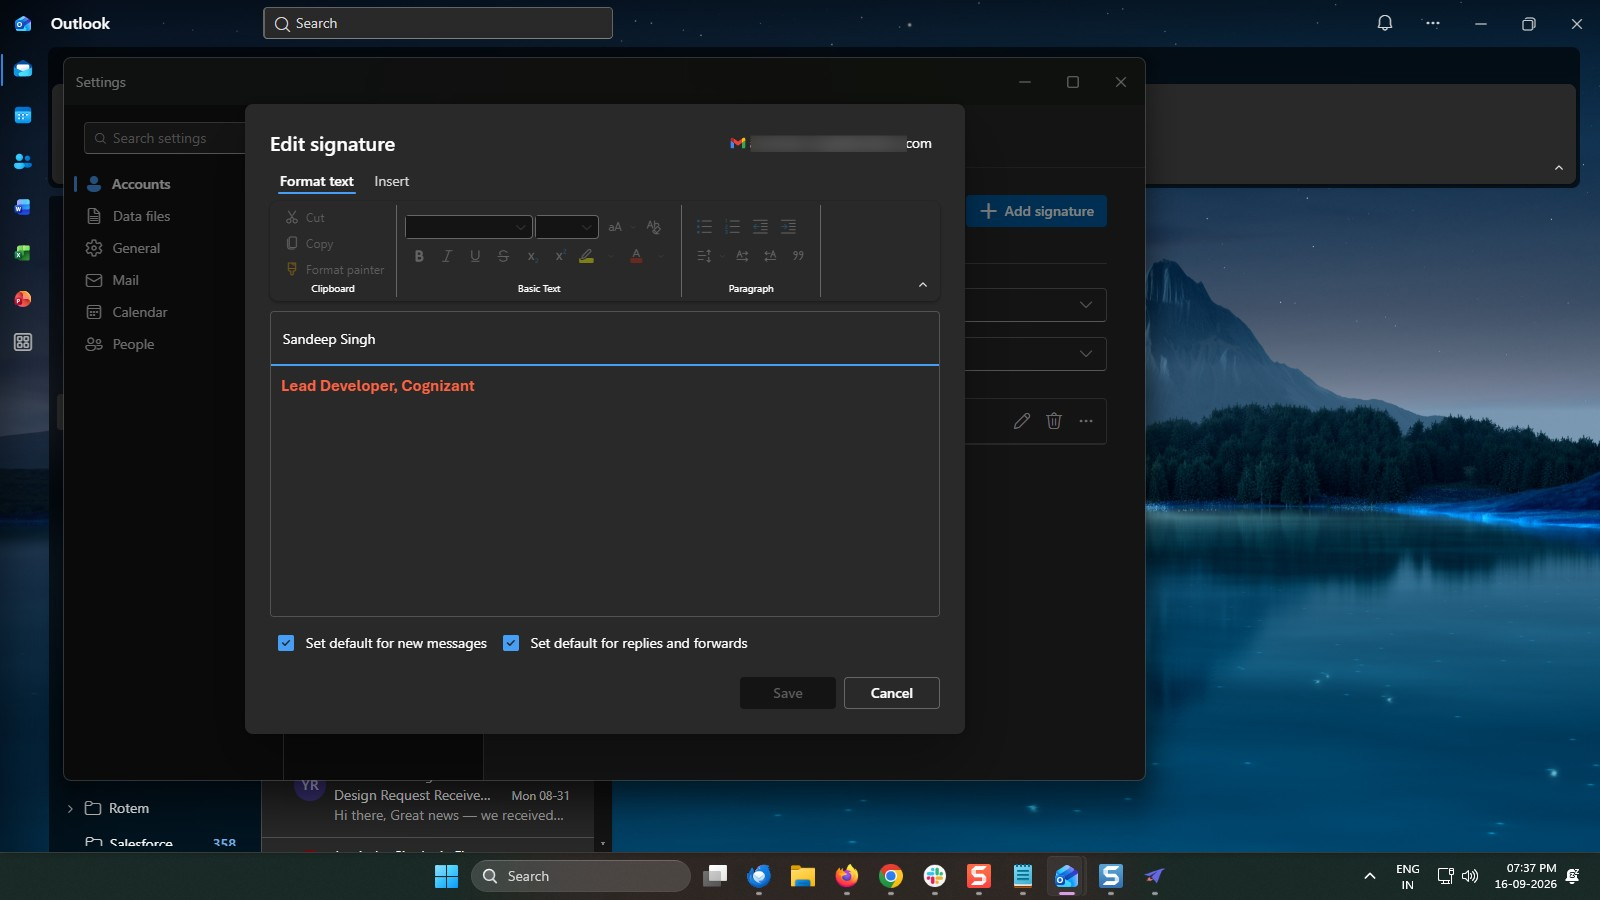Screen dimensions: 1600x900
Task: Open more options beside the trash icon
Action: pyautogui.click(x=1086, y=421)
